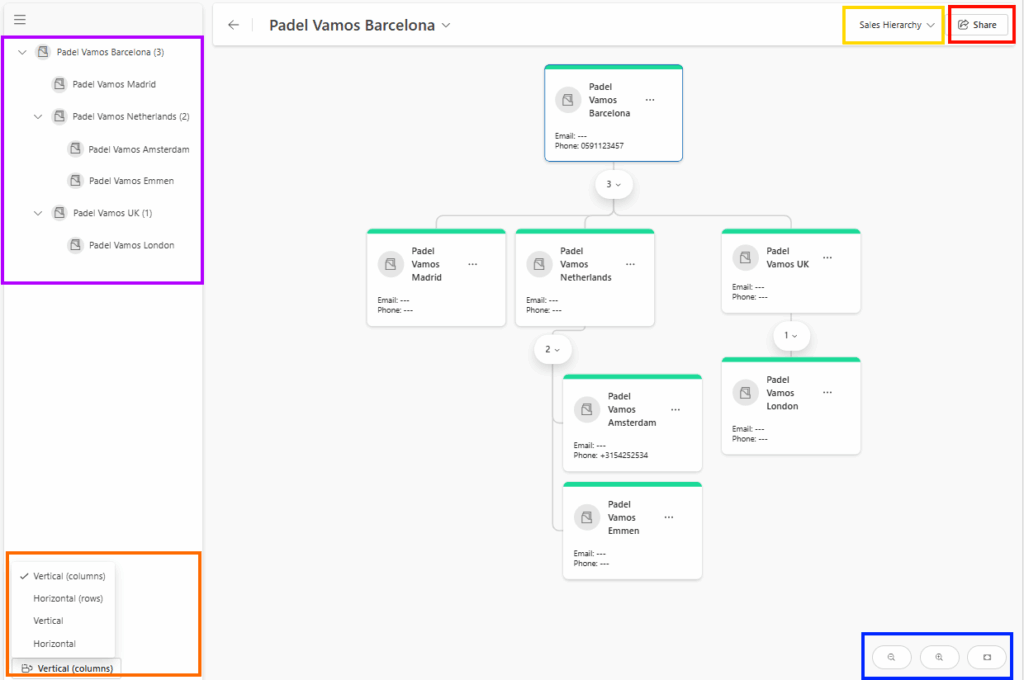Click the hamburger menu icon

pos(20,20)
